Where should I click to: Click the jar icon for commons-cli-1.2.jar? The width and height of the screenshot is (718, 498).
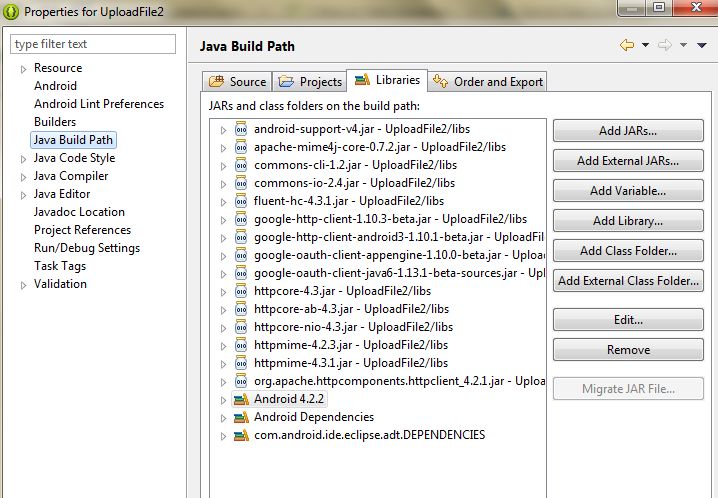241,165
